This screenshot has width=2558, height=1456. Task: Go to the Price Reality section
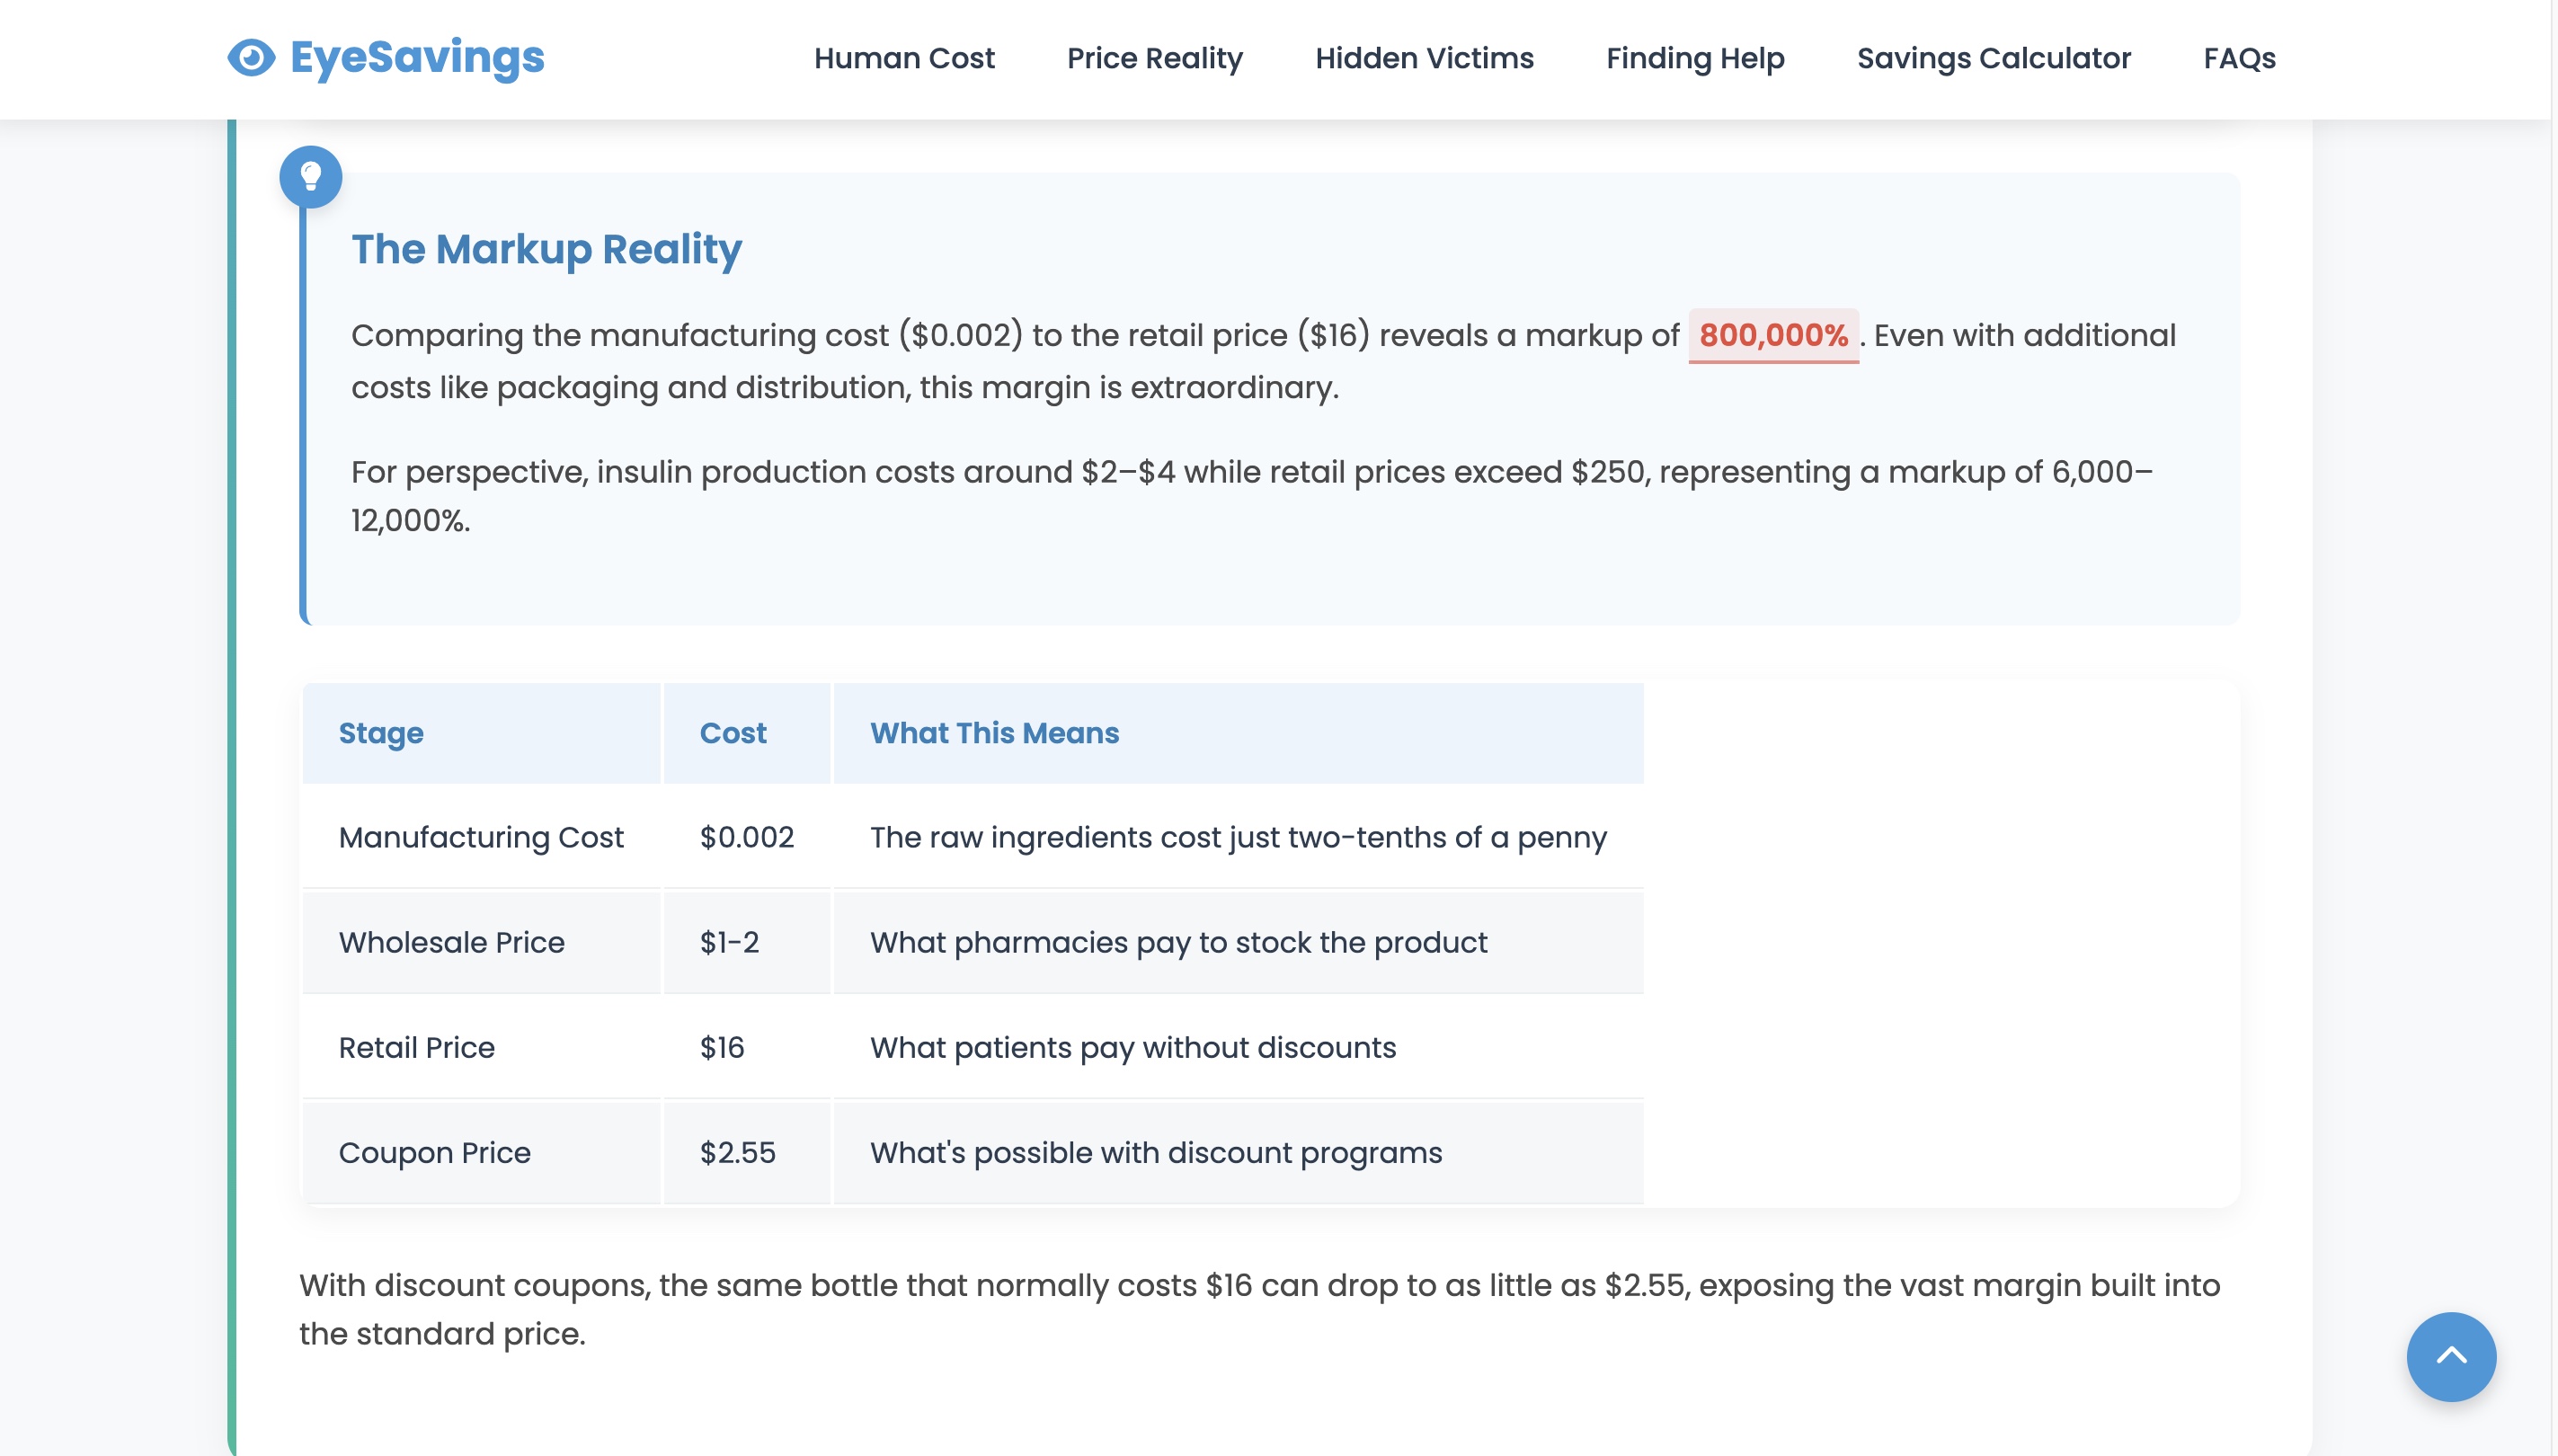tap(1154, 58)
